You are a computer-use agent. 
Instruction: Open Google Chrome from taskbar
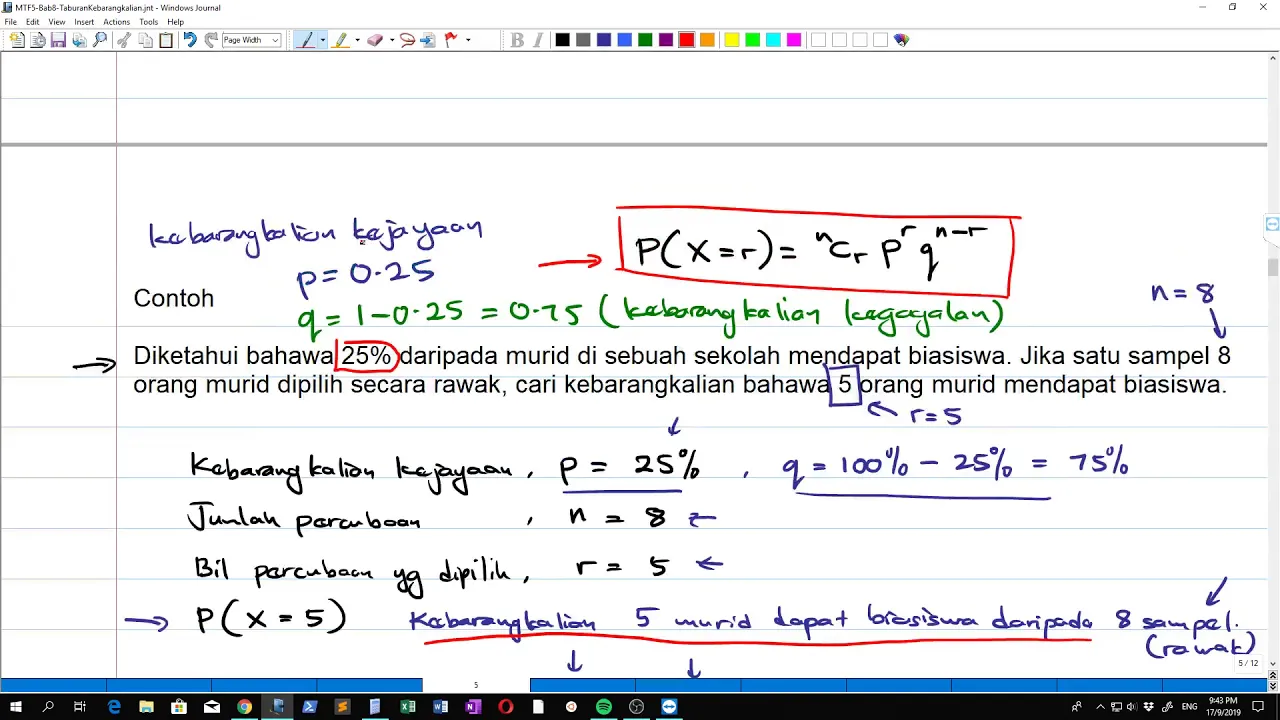(244, 707)
